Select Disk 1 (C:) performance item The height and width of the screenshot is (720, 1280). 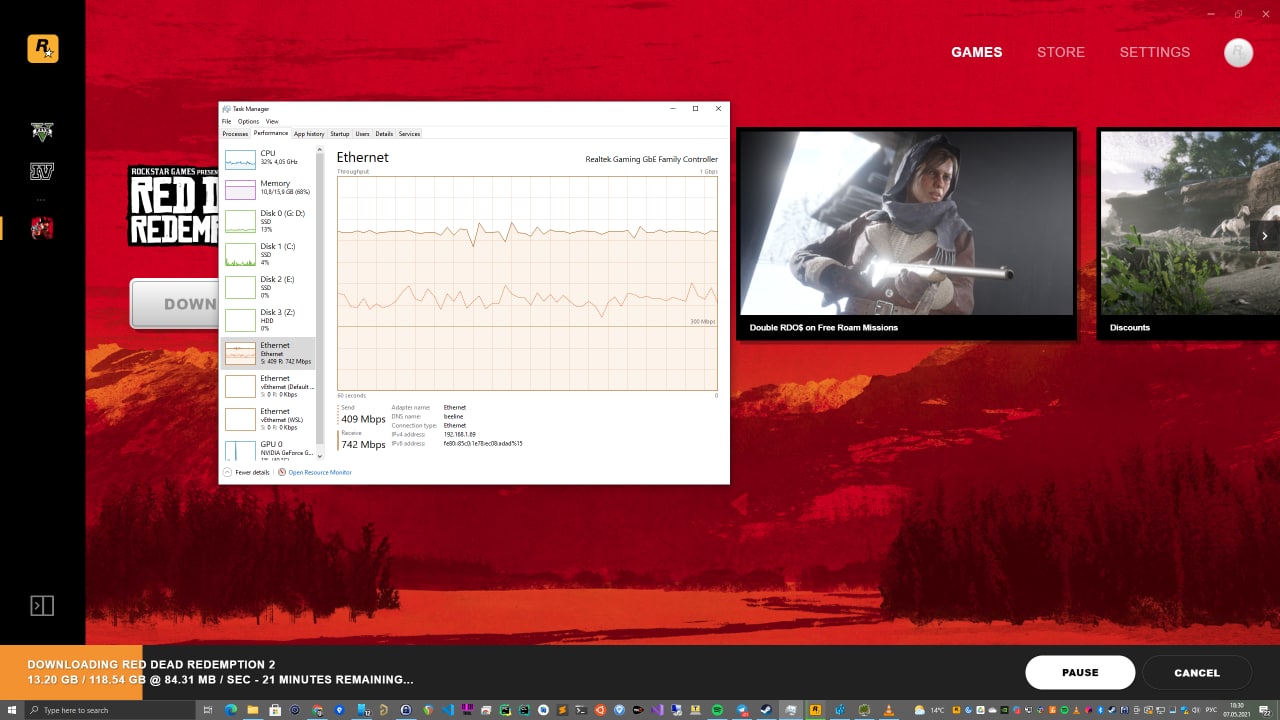(267, 254)
